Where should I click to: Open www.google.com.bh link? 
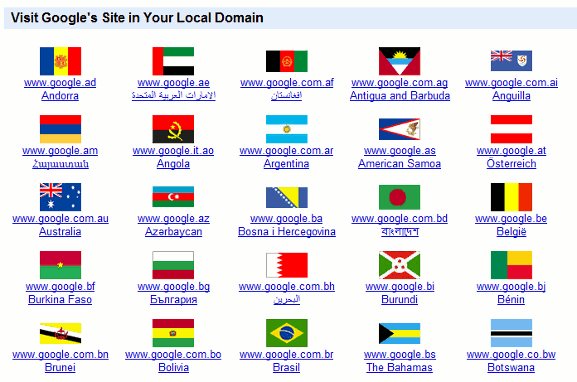pos(287,287)
